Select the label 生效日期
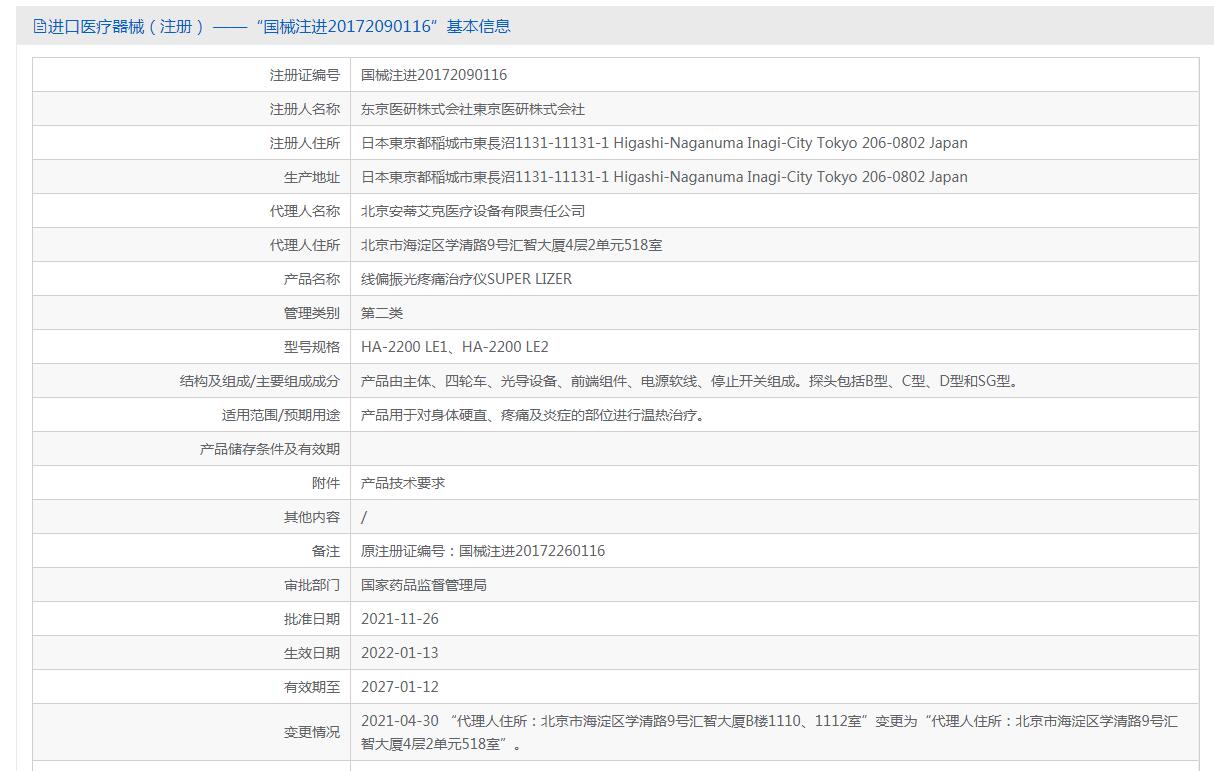 pos(311,653)
